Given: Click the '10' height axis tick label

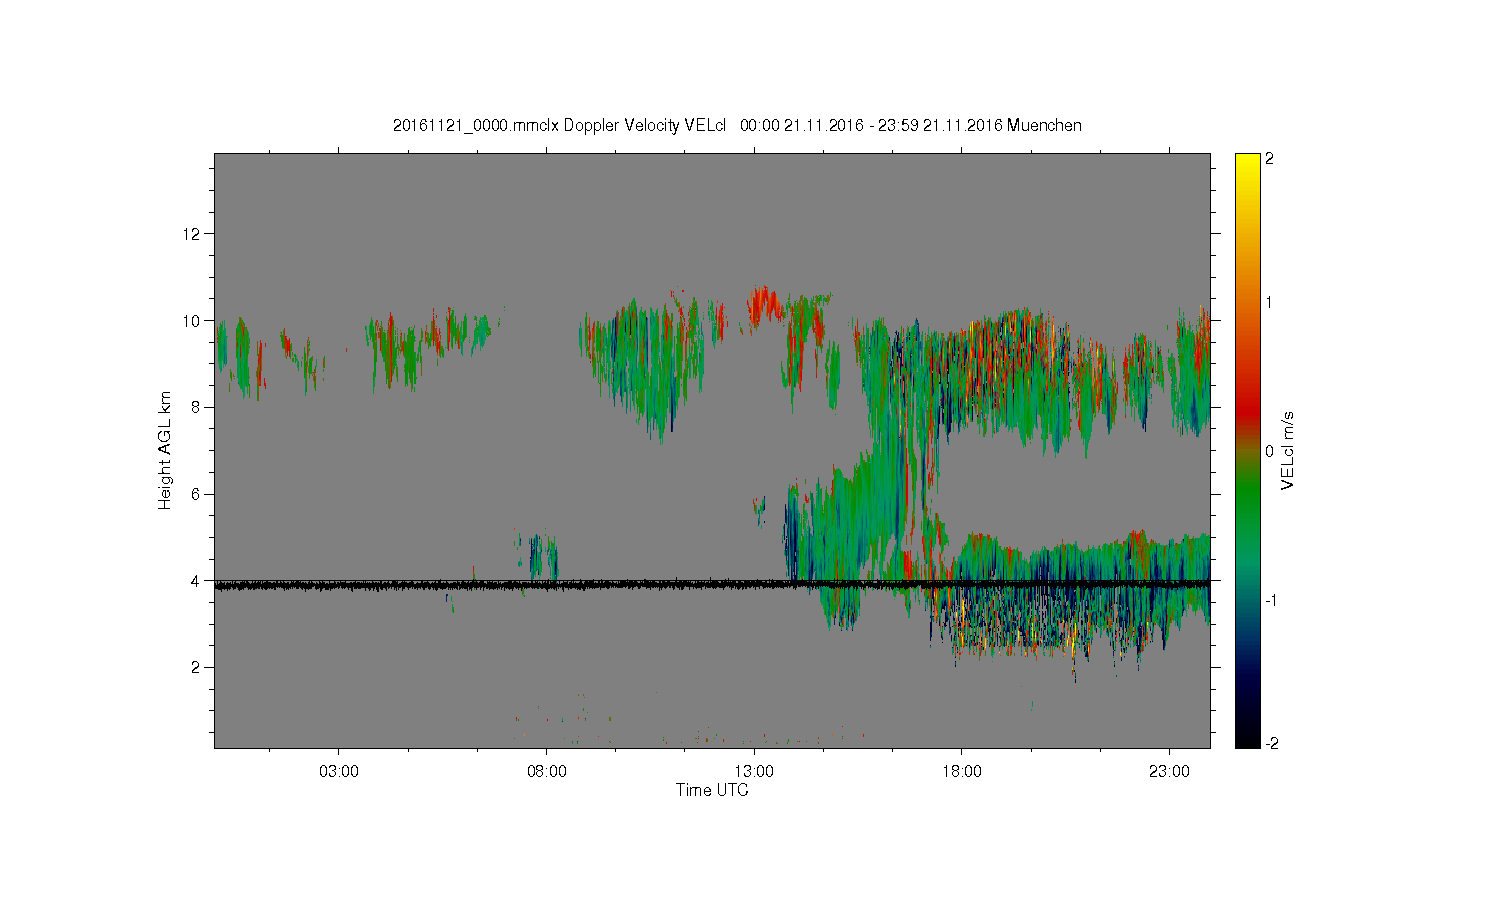Looking at the screenshot, I should click(193, 321).
